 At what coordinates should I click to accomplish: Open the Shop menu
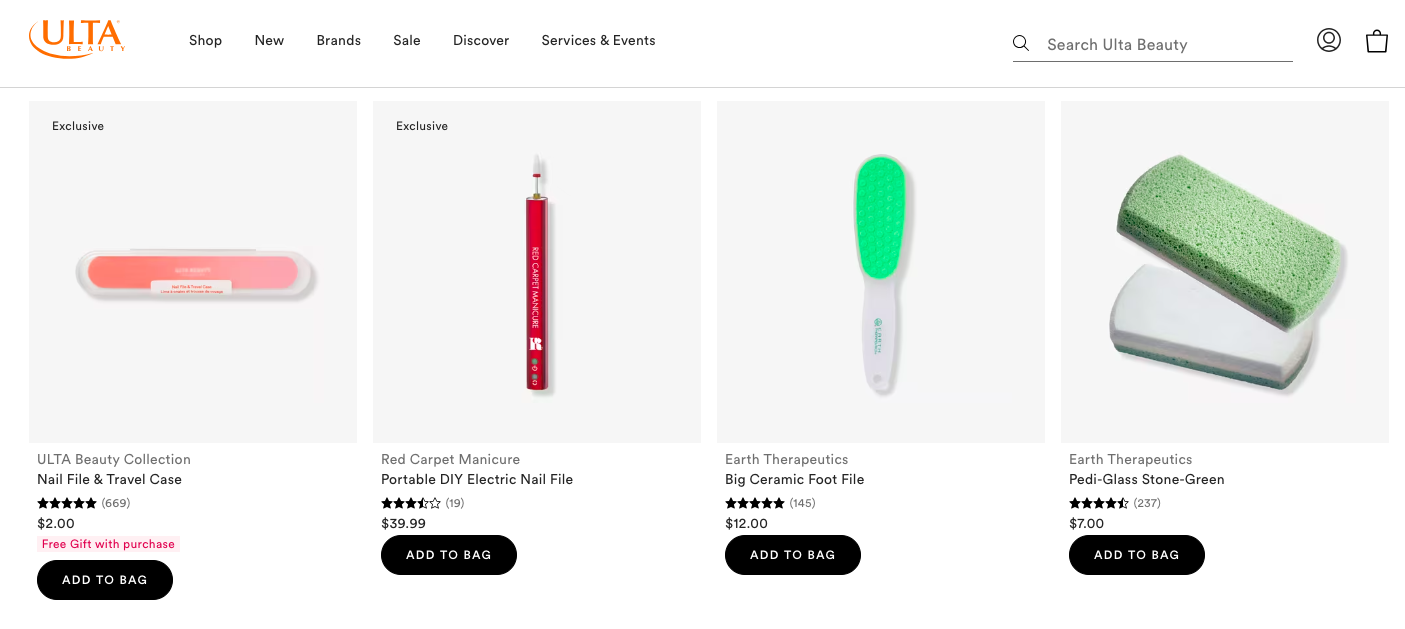205,41
